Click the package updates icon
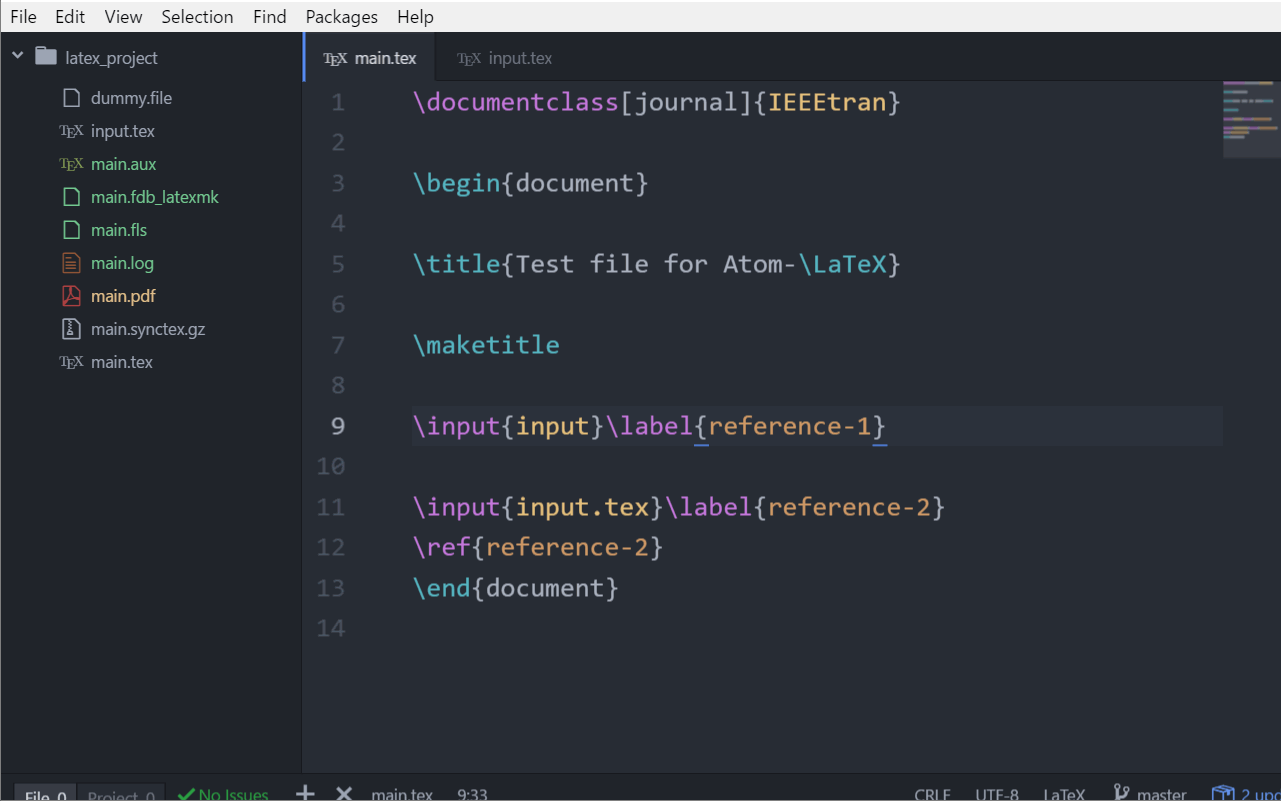Image resolution: width=1281 pixels, height=801 pixels. tap(1223, 793)
